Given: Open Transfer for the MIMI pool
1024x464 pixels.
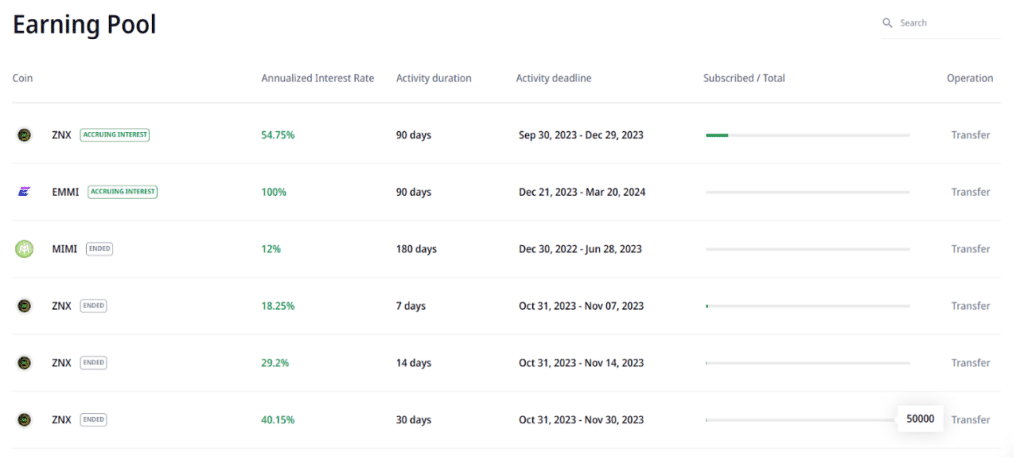Looking at the screenshot, I should point(970,249).
